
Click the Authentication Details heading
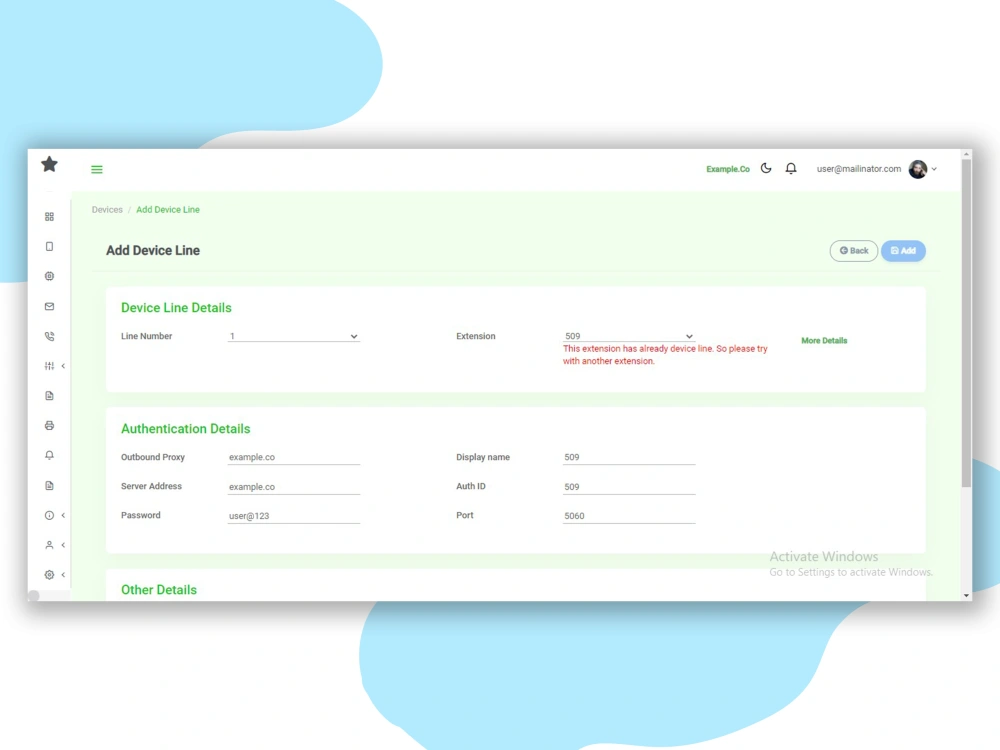click(186, 429)
